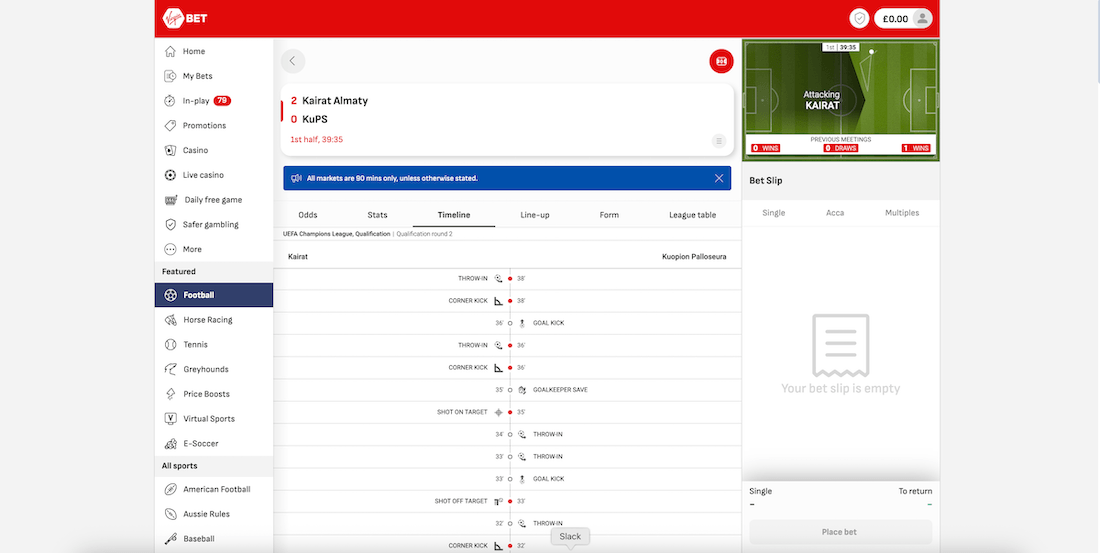
Task: Click the Slack tooltip label
Action: pos(570,536)
